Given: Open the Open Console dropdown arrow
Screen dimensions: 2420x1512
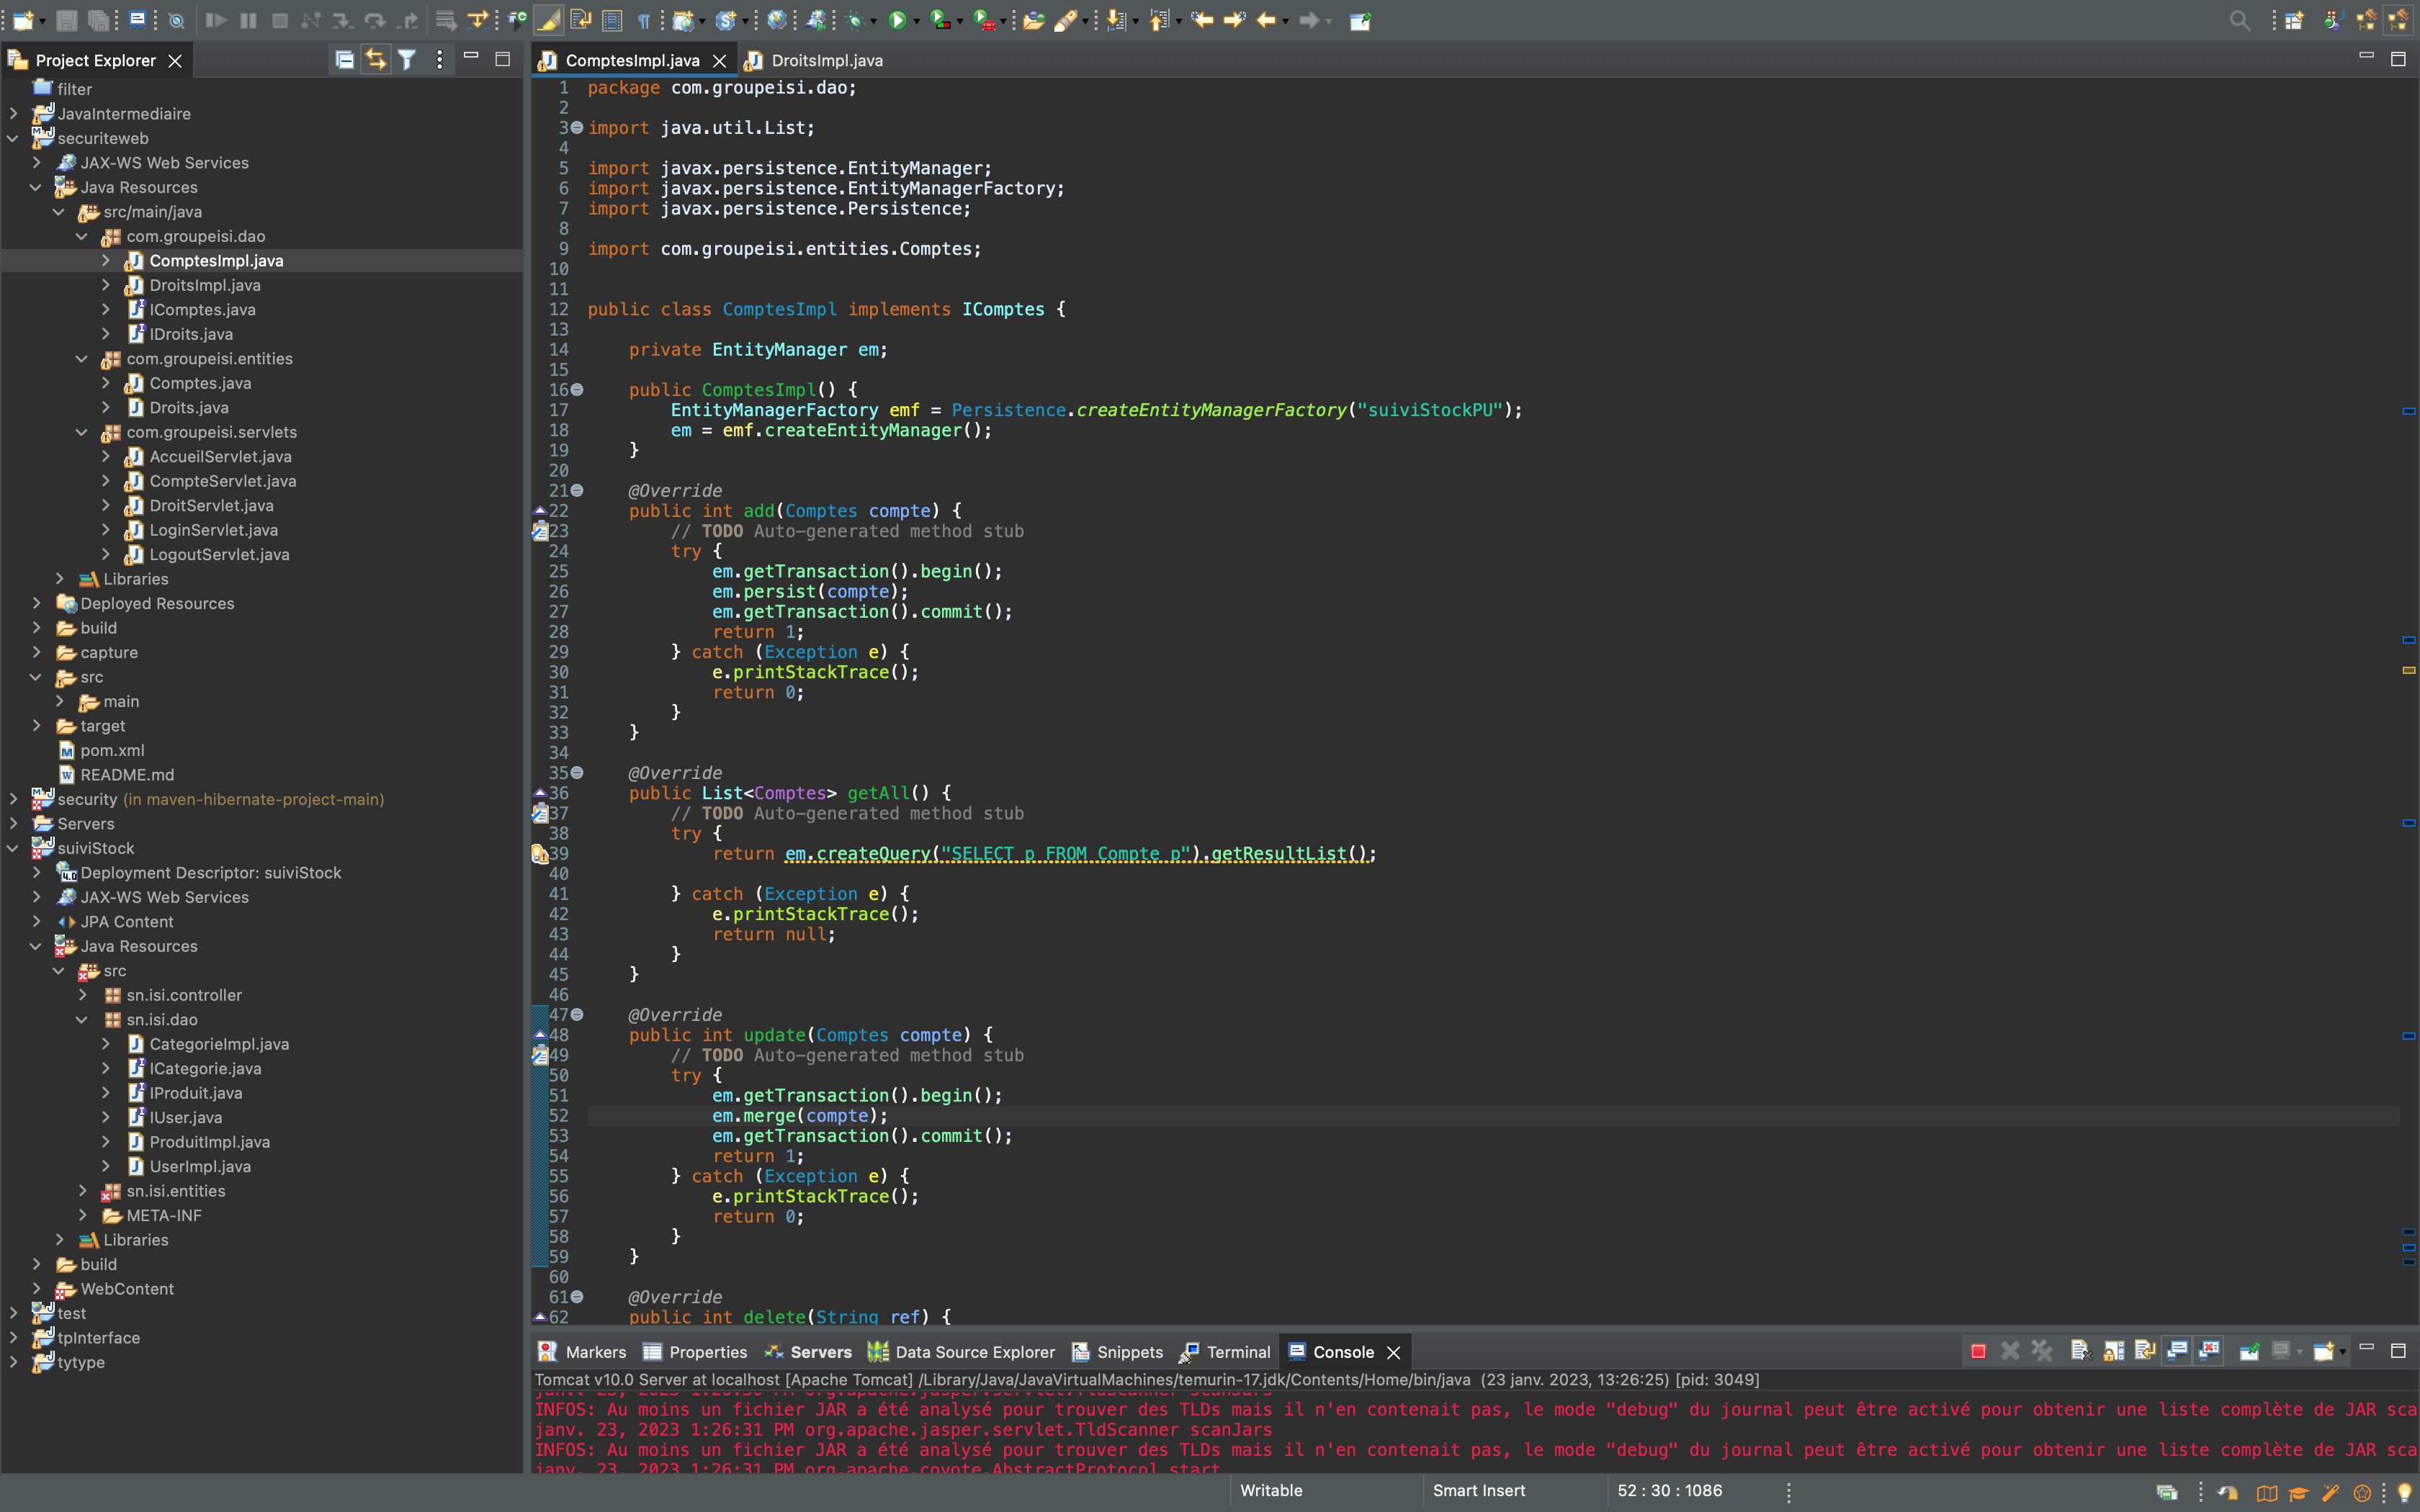Looking at the screenshot, I should tap(2342, 1352).
